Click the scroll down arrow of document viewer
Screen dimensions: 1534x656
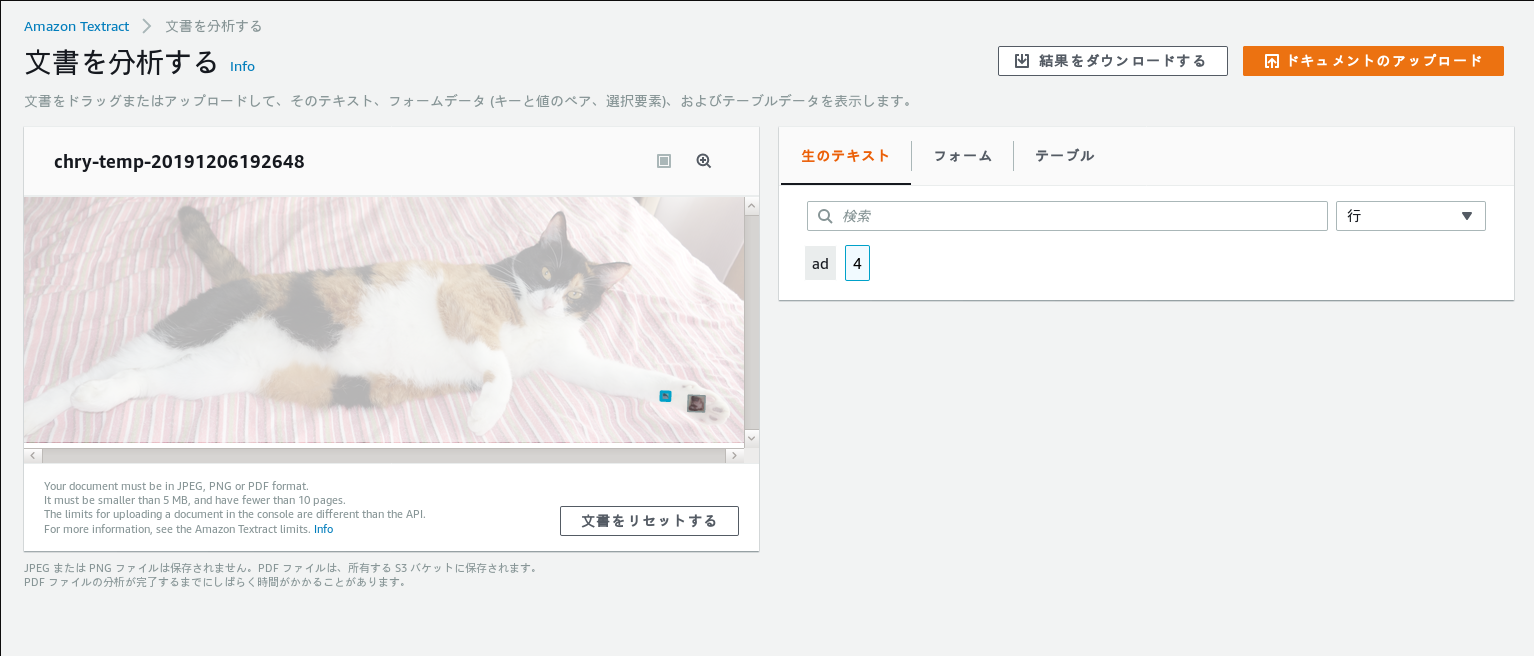(x=752, y=438)
